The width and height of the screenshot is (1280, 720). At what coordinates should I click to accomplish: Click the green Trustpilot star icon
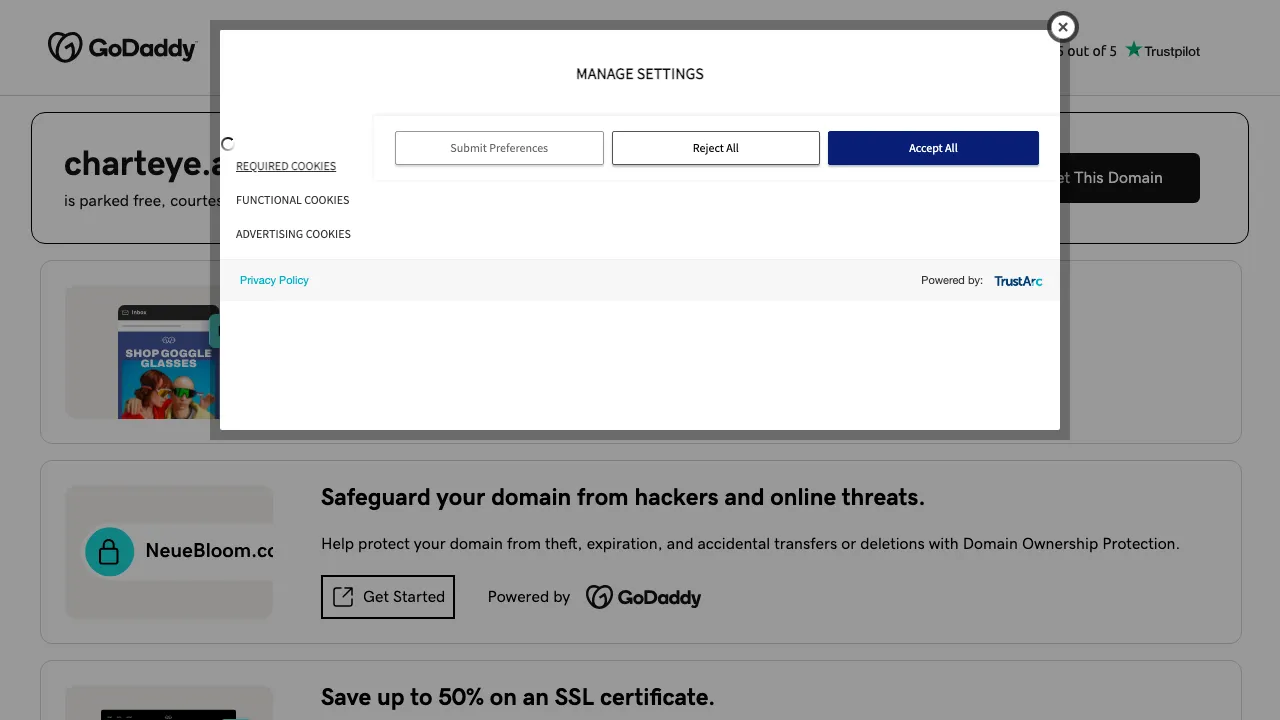[1133, 50]
